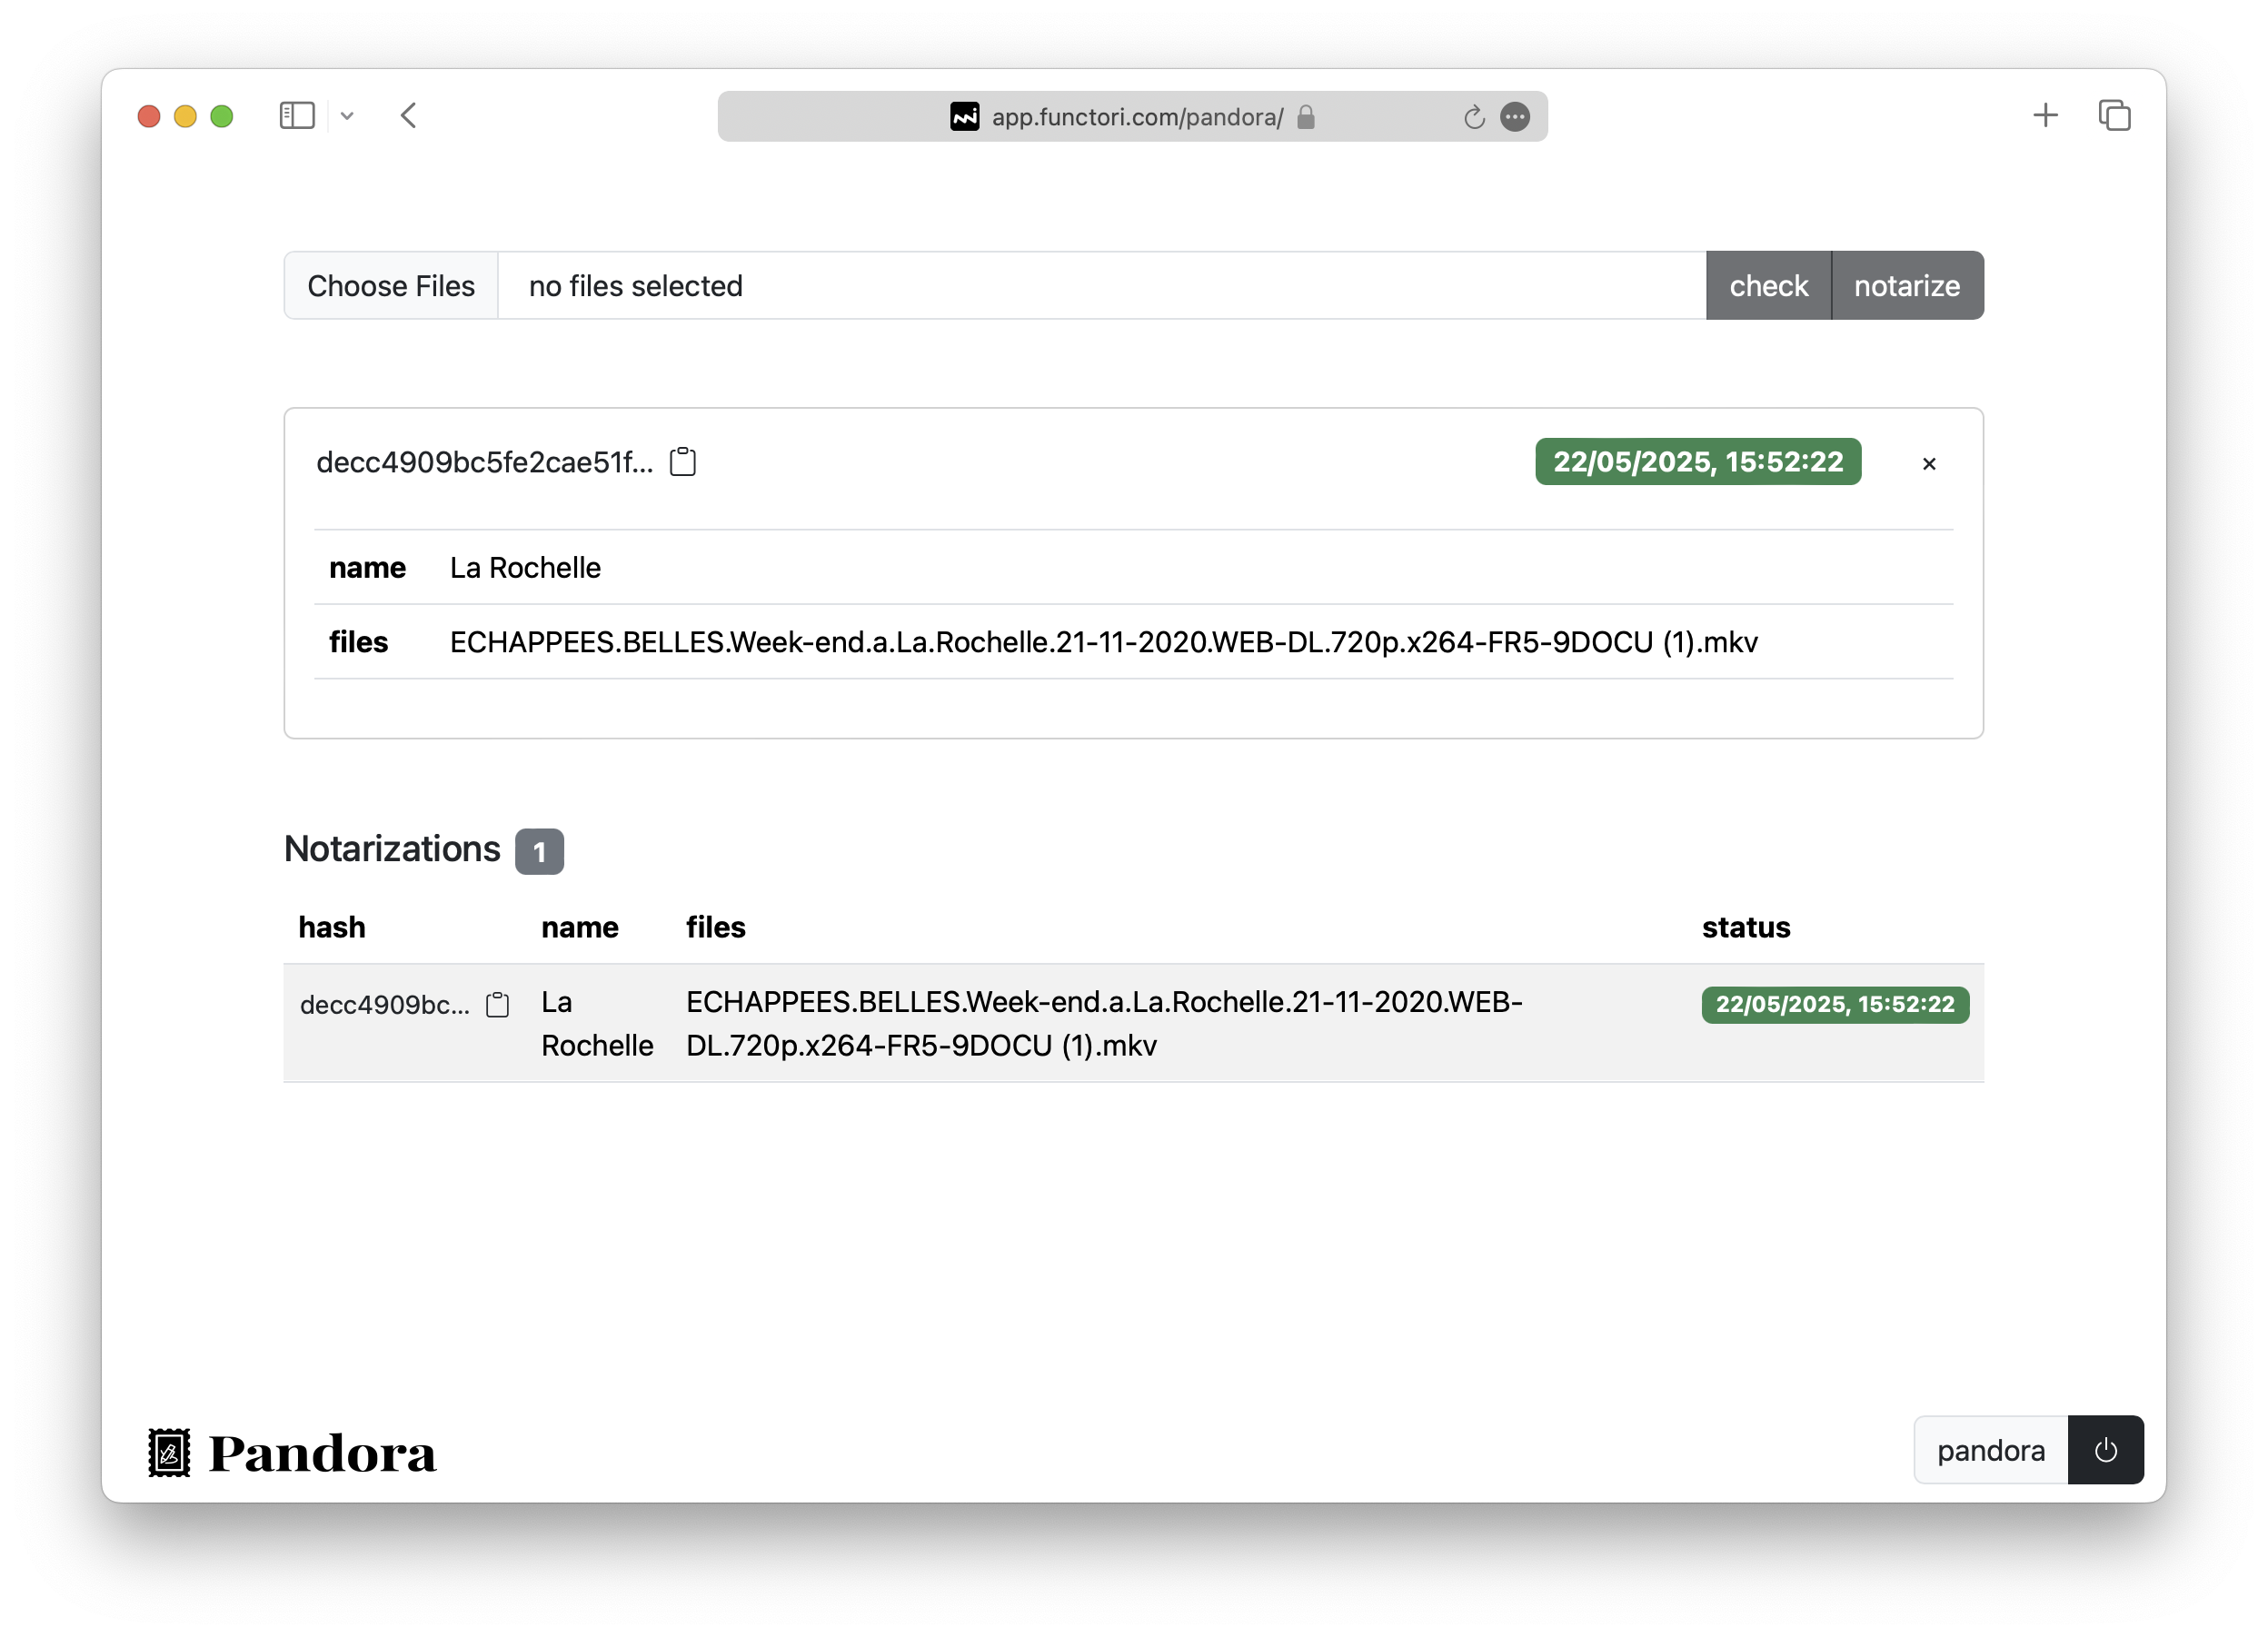
Task: Copy hash in the notarizations table row
Action: click(497, 1005)
